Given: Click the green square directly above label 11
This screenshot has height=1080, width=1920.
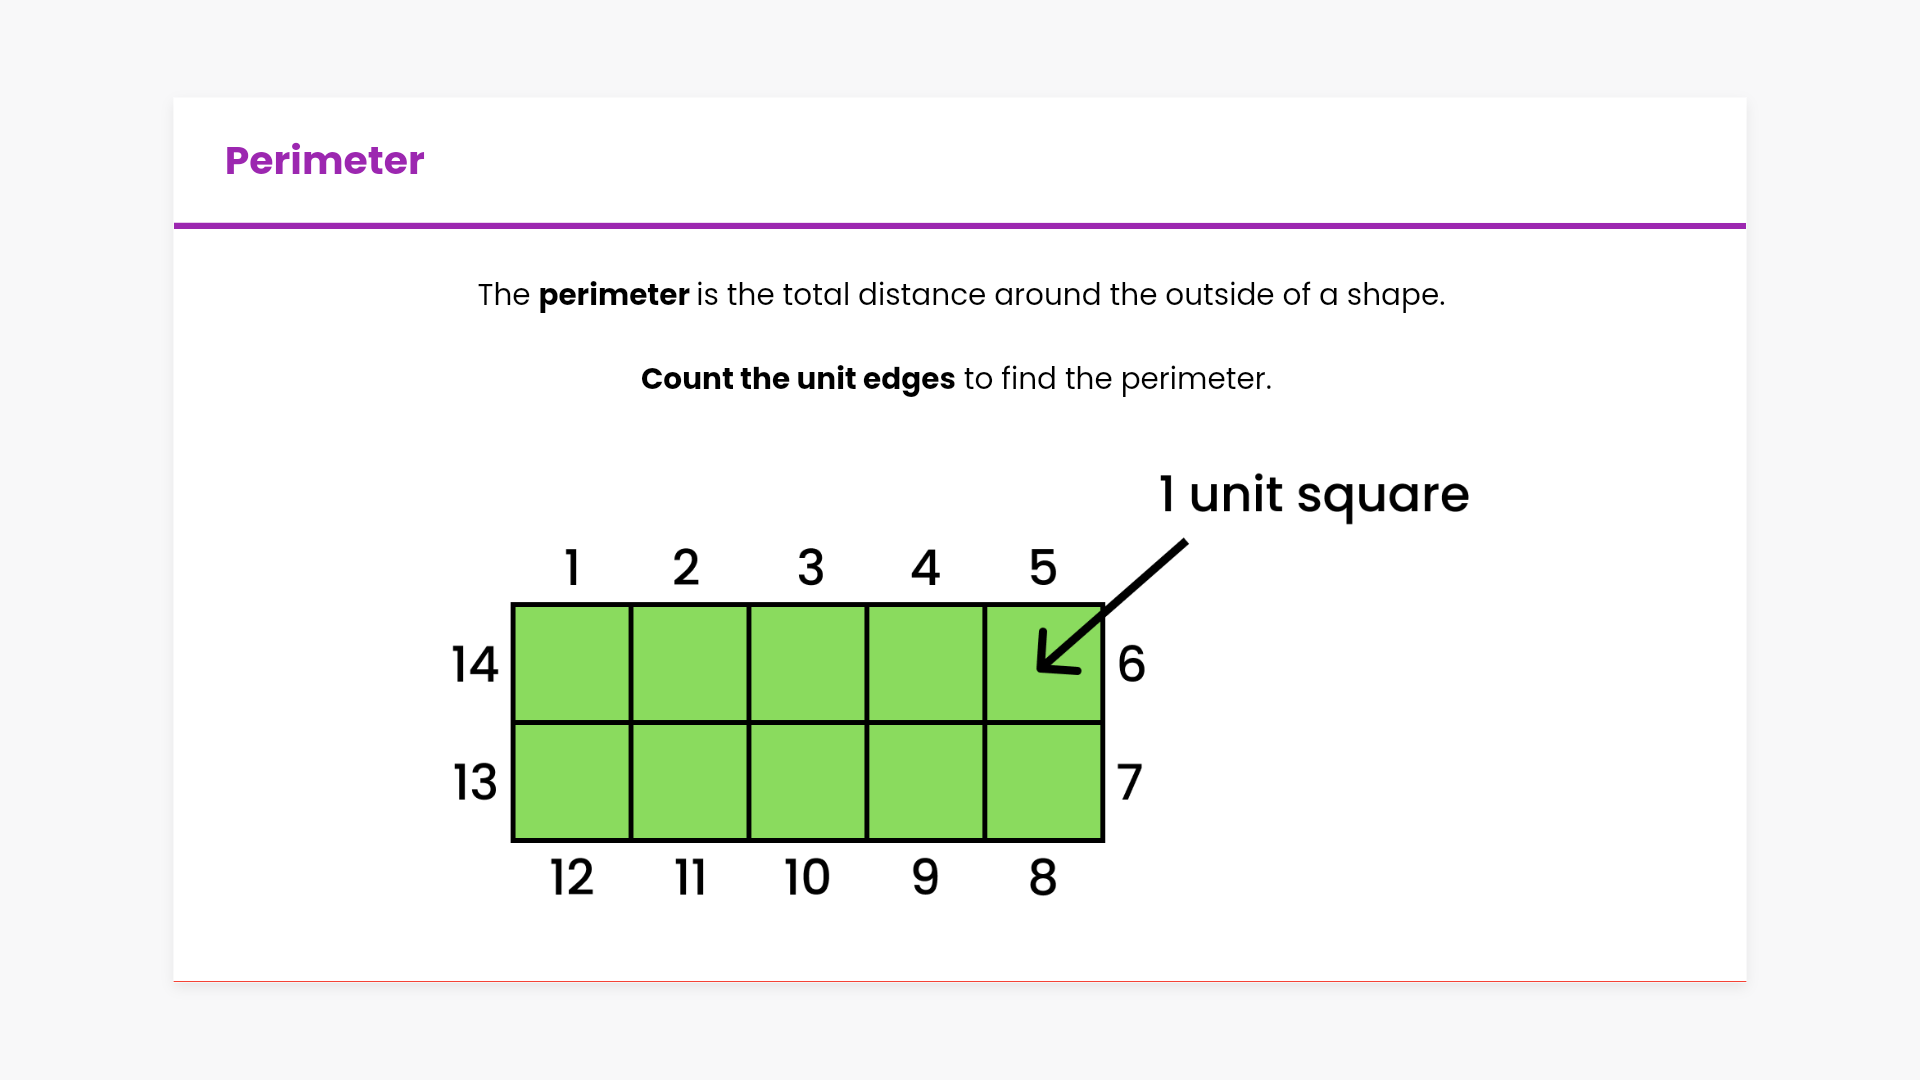Looking at the screenshot, I should pyautogui.click(x=690, y=781).
